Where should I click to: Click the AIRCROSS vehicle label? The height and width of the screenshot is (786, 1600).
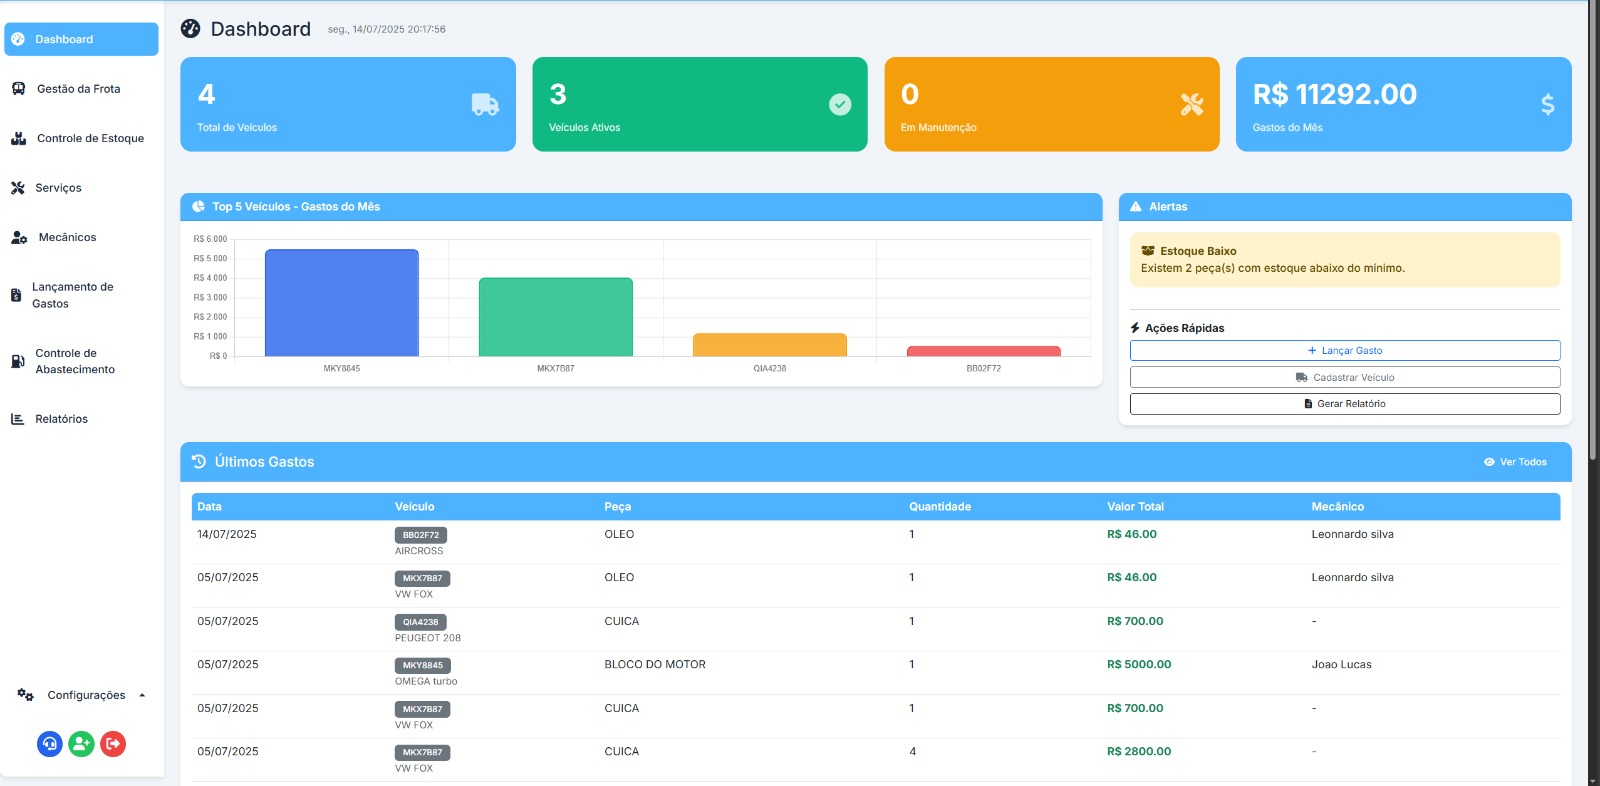(x=419, y=551)
